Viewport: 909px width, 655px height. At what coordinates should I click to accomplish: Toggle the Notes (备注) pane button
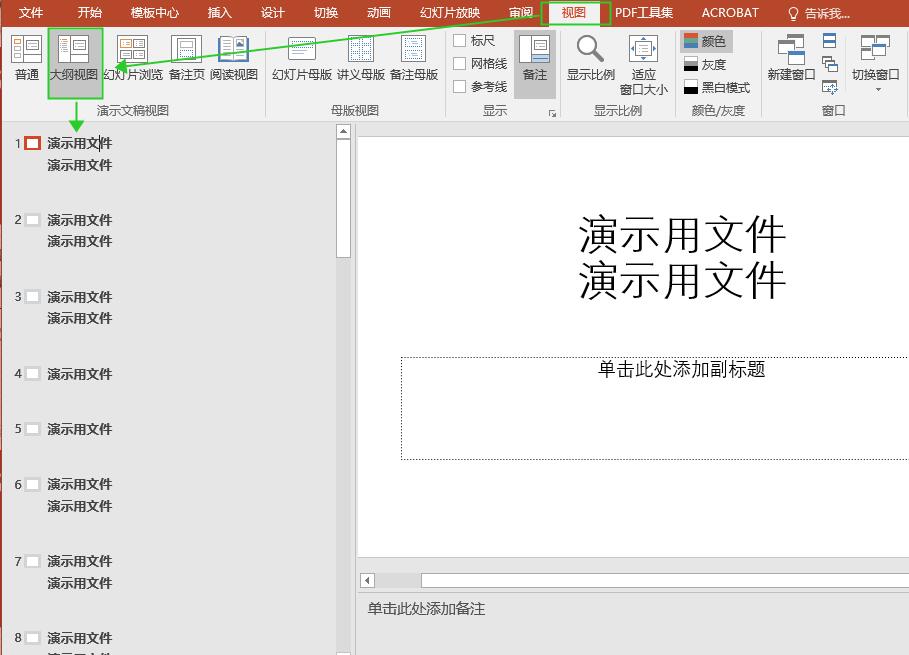(x=535, y=63)
